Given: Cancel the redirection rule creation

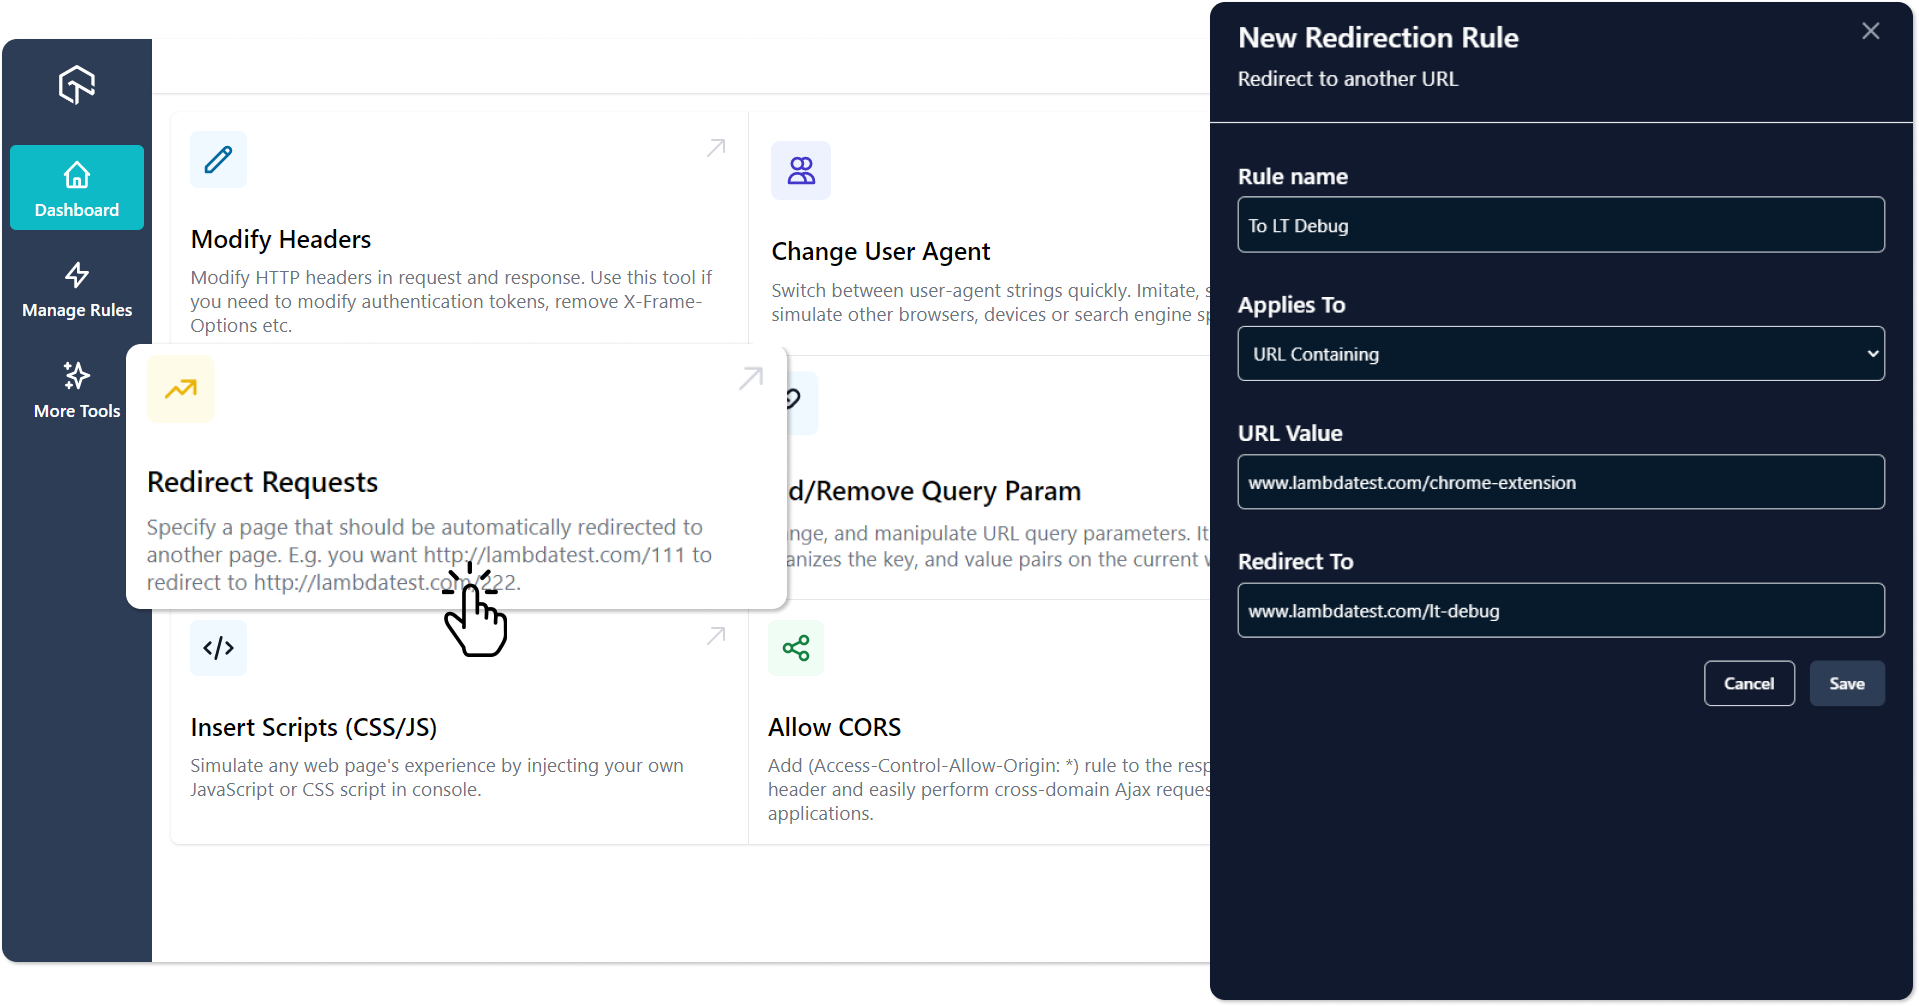Looking at the screenshot, I should point(1748,683).
